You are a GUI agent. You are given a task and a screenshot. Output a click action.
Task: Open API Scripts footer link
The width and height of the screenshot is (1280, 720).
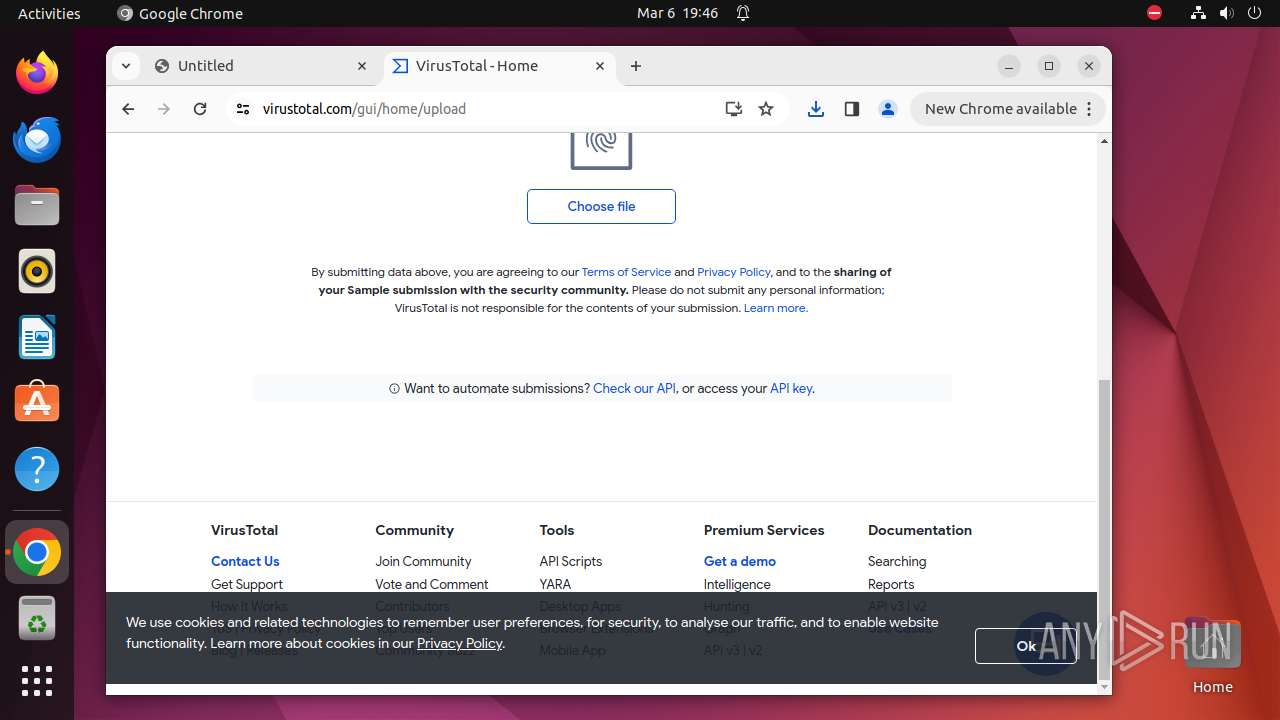point(571,561)
